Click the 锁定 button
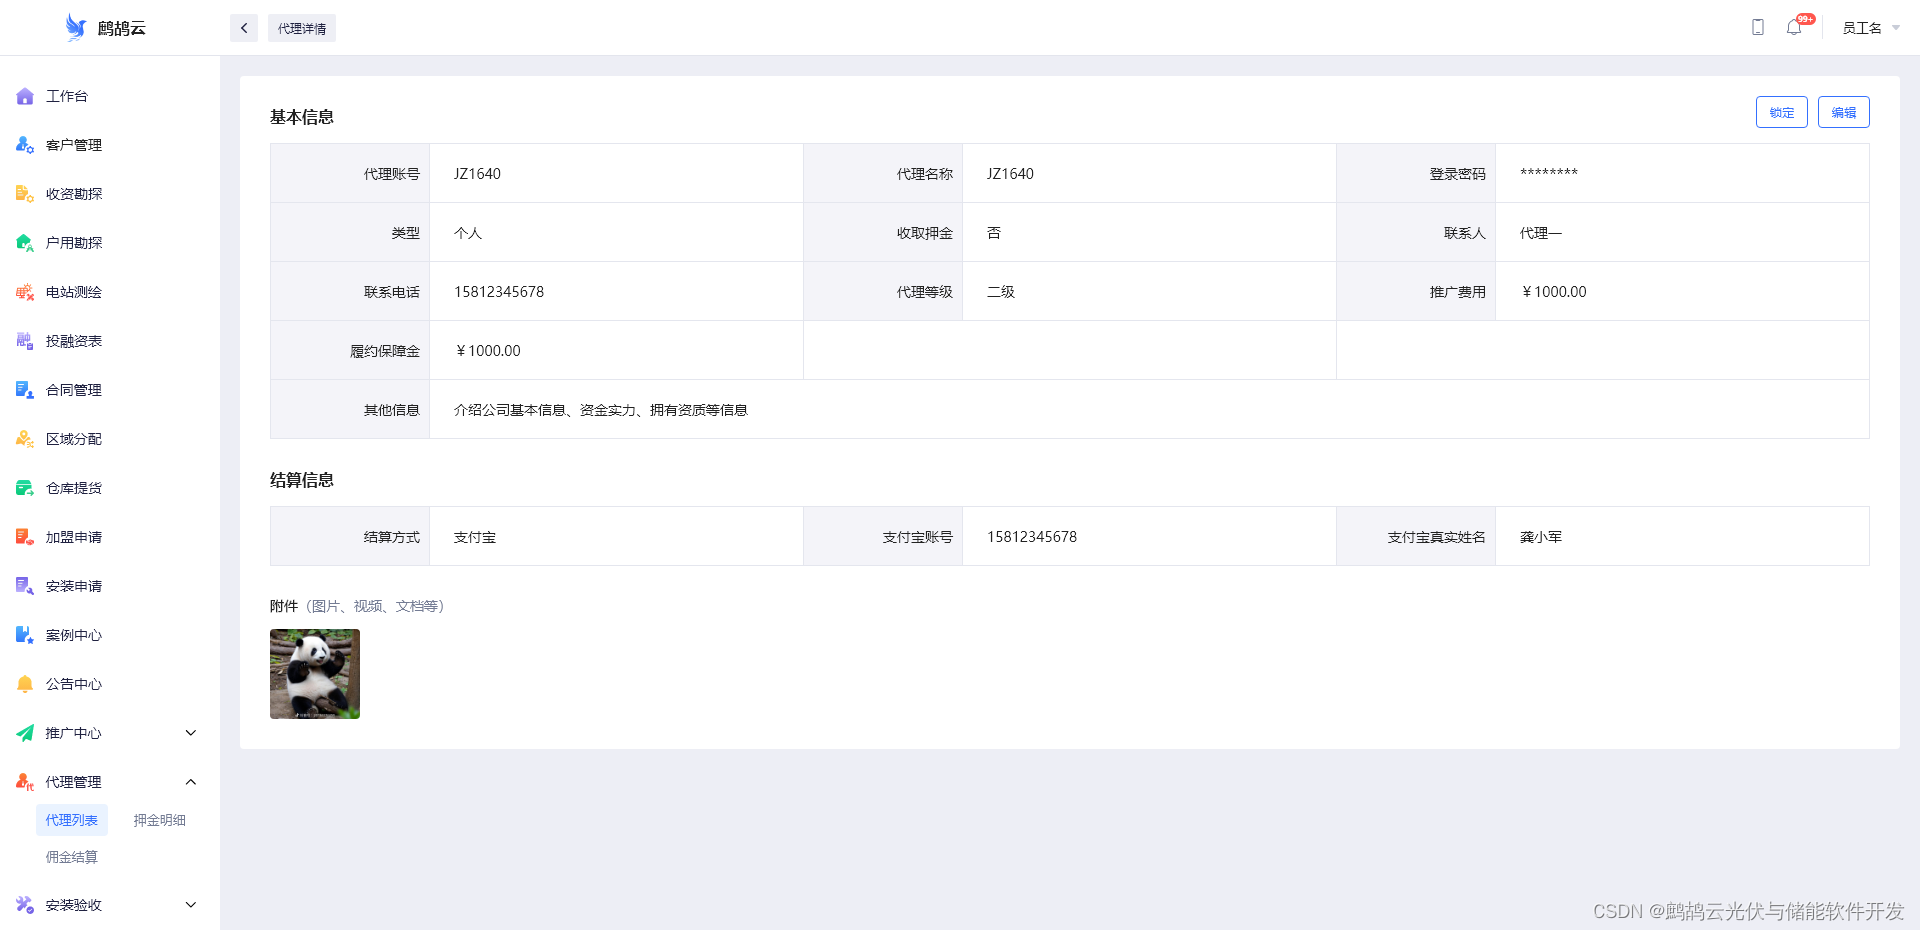Screen dimensions: 1920x930 click(1782, 112)
